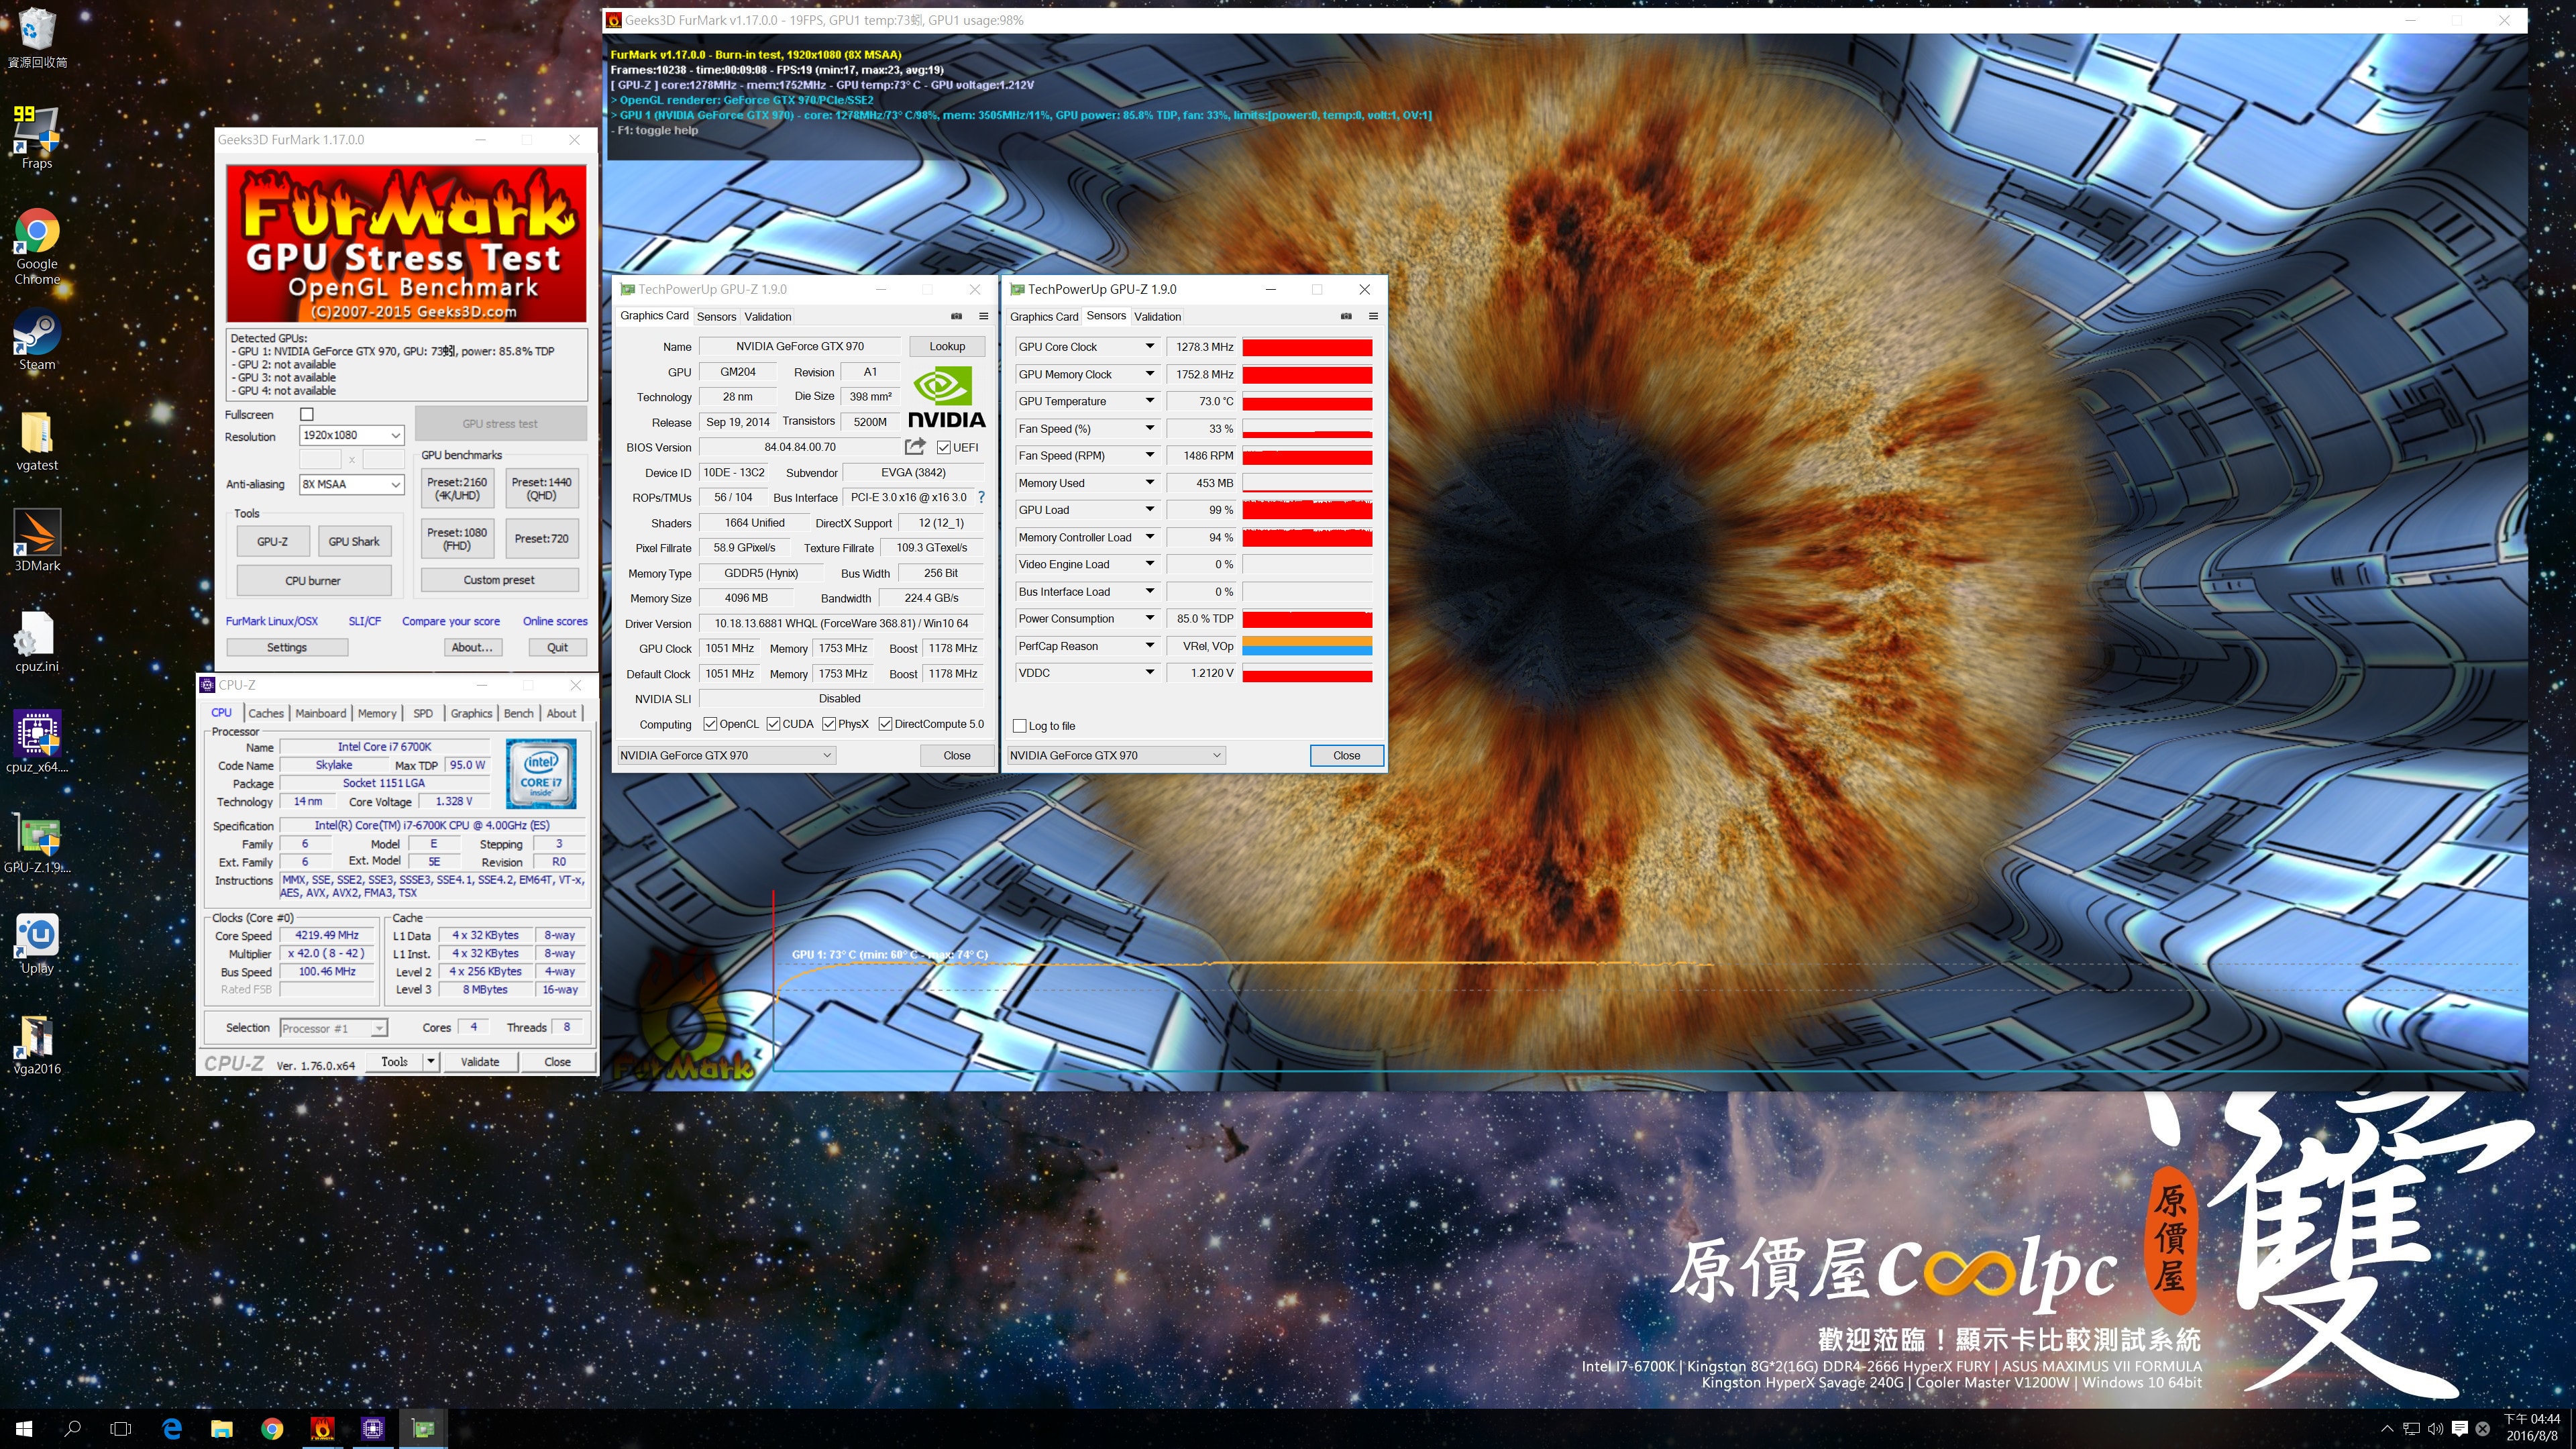Run the Preset:1080 (FHD) benchmark
The width and height of the screenshot is (2576, 1449).
[x=457, y=539]
